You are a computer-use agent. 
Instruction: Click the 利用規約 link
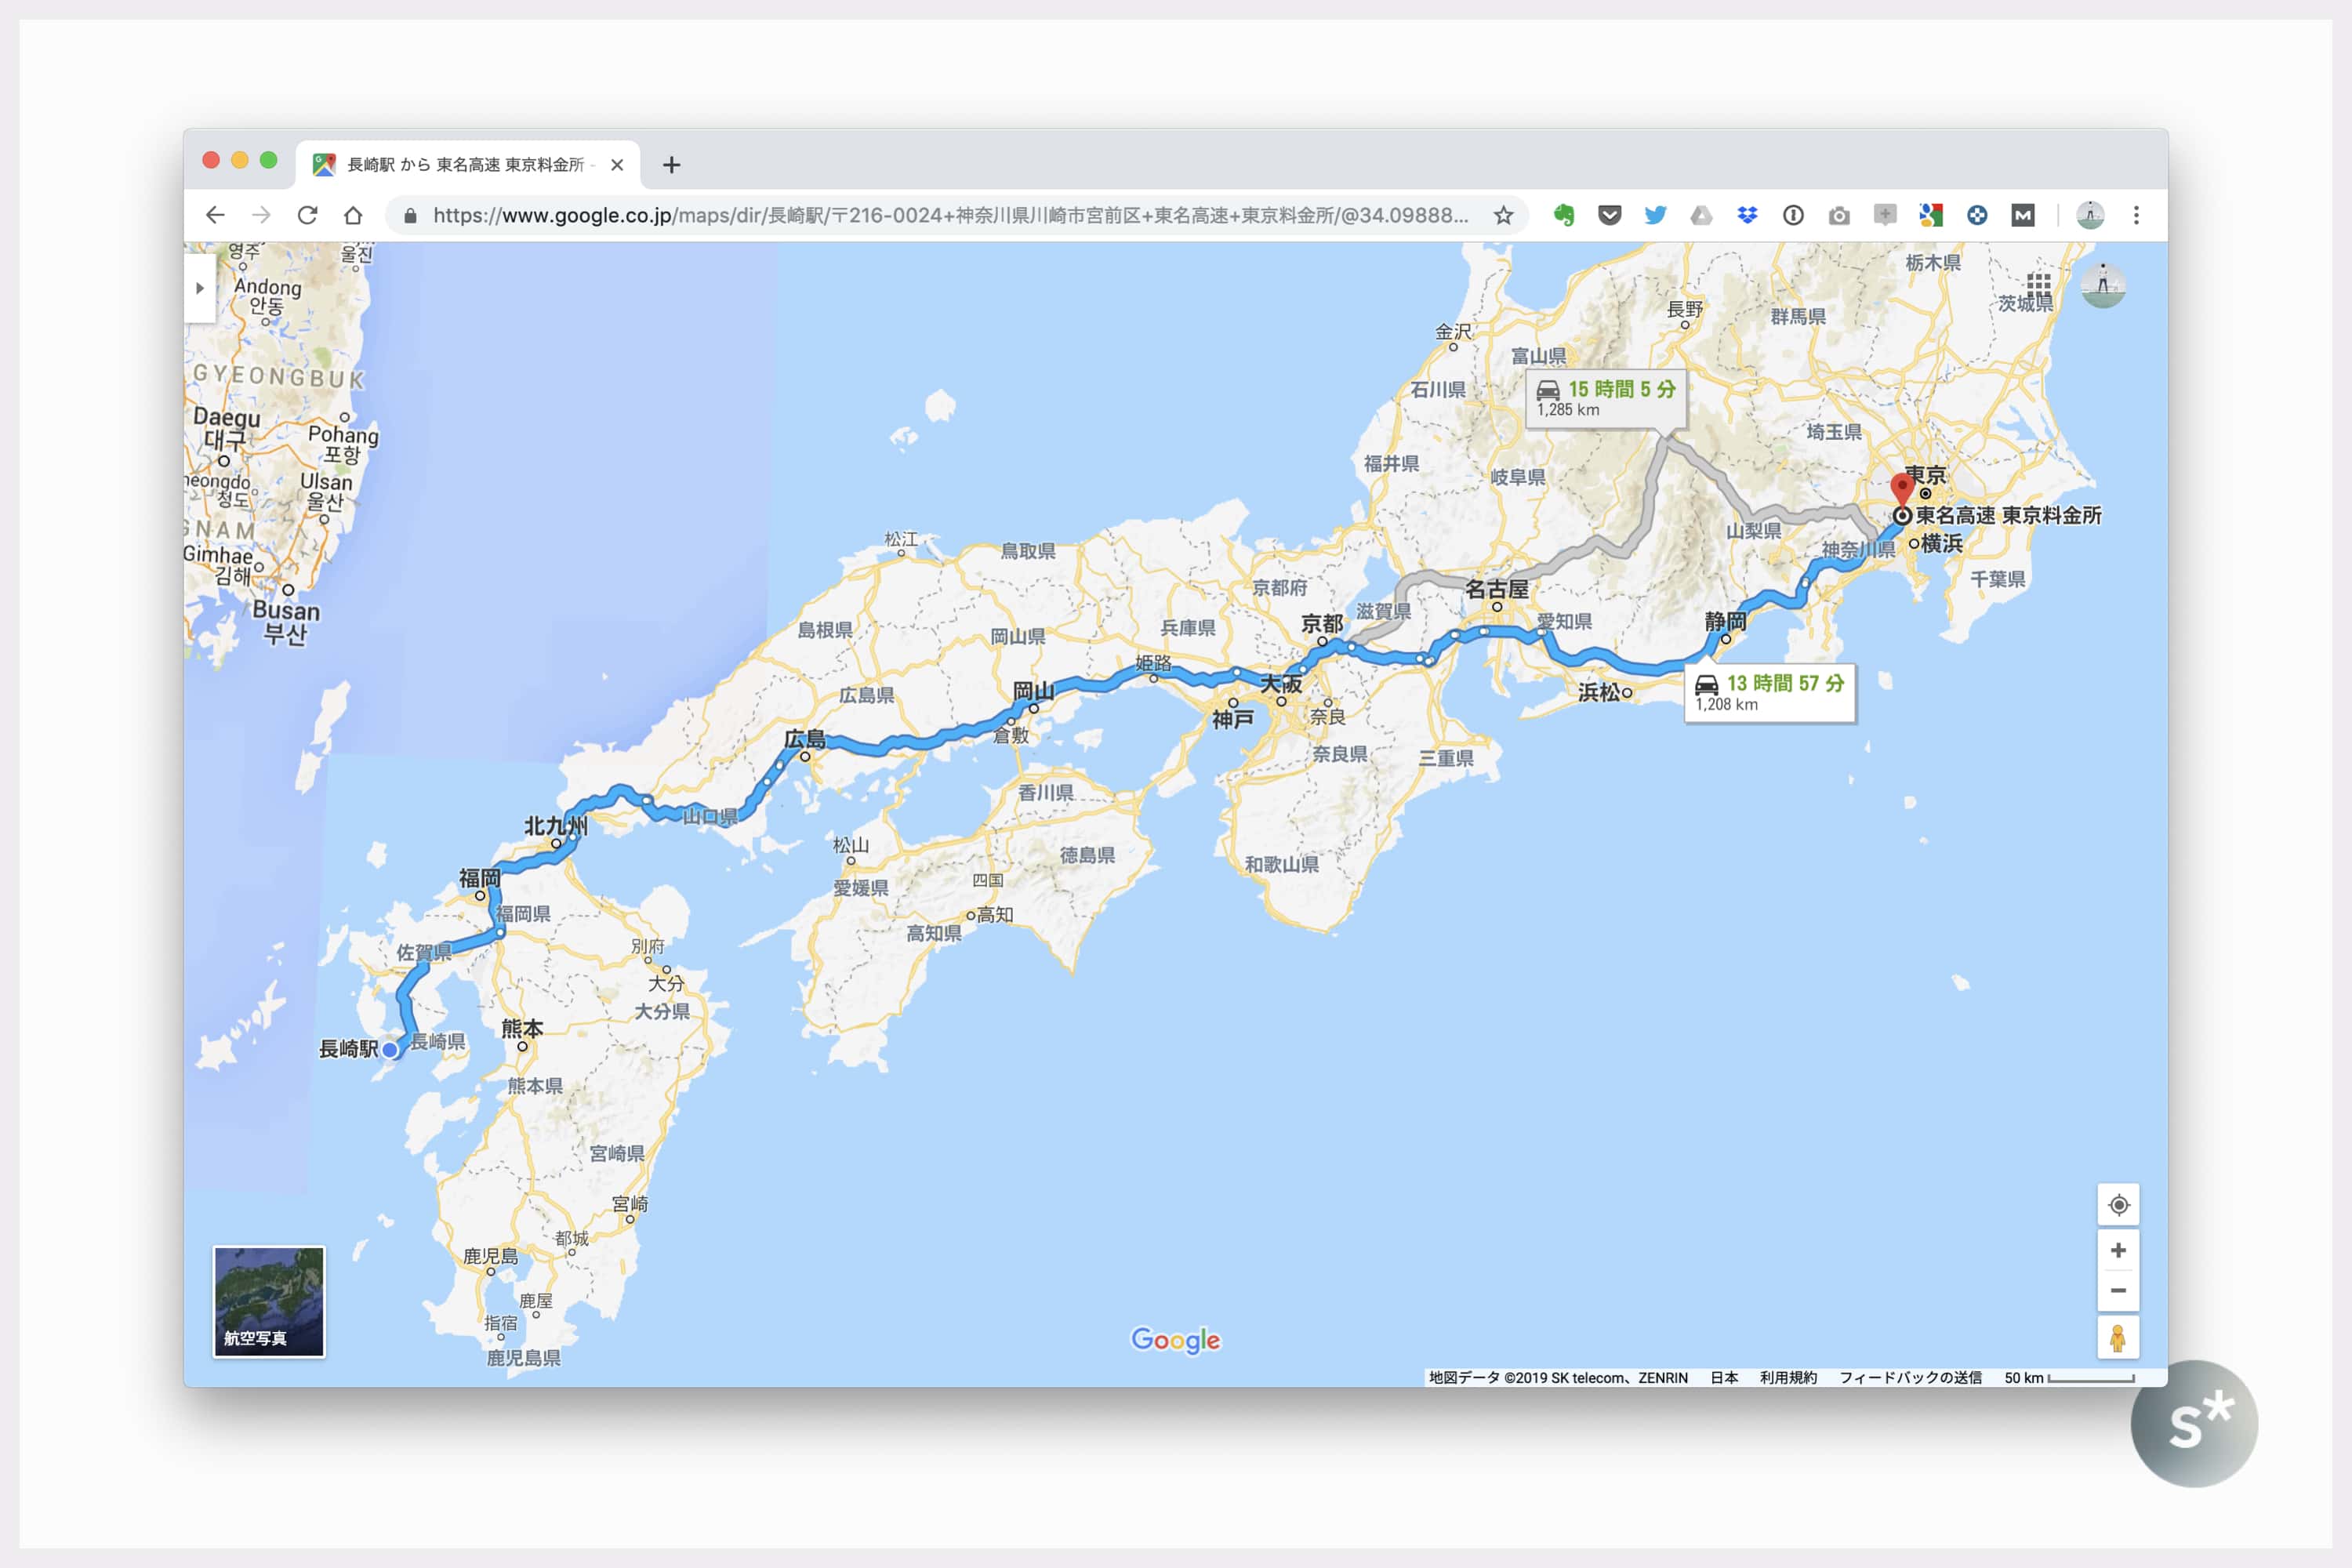pos(1788,1377)
